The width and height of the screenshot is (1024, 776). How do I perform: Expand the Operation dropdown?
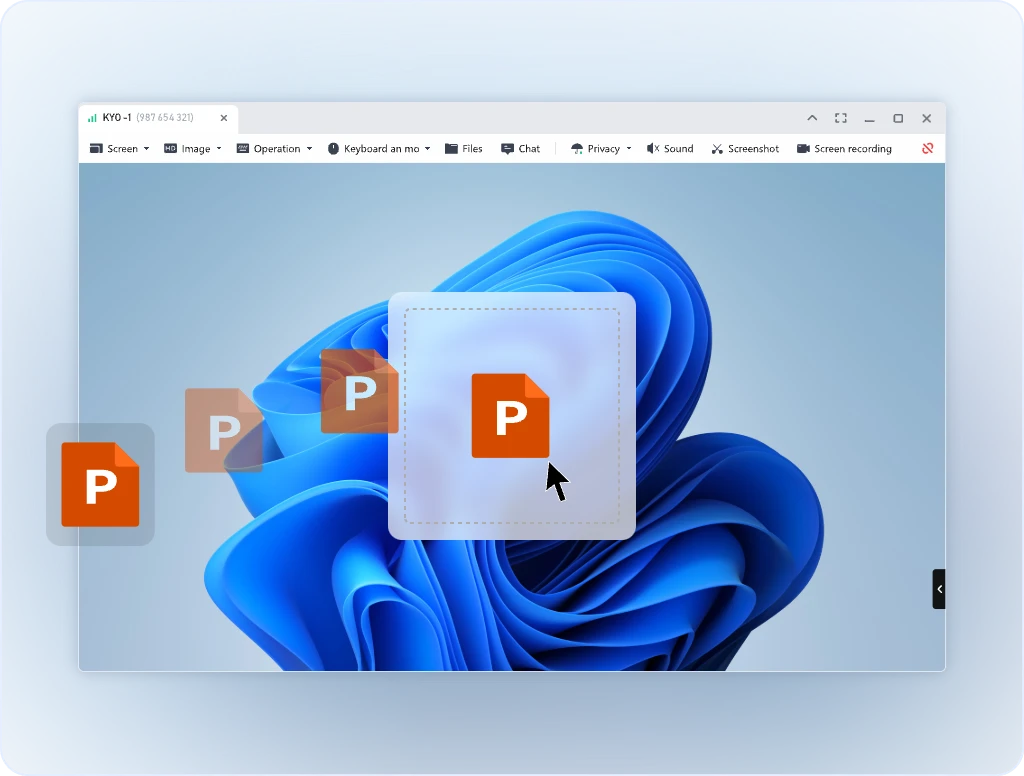[274, 149]
